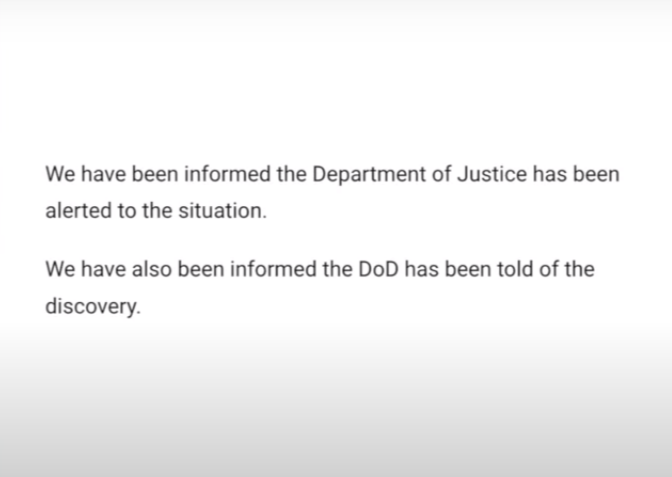This screenshot has width=672, height=477.
Task: Click "informed" before "the Department"
Action: coord(228,174)
